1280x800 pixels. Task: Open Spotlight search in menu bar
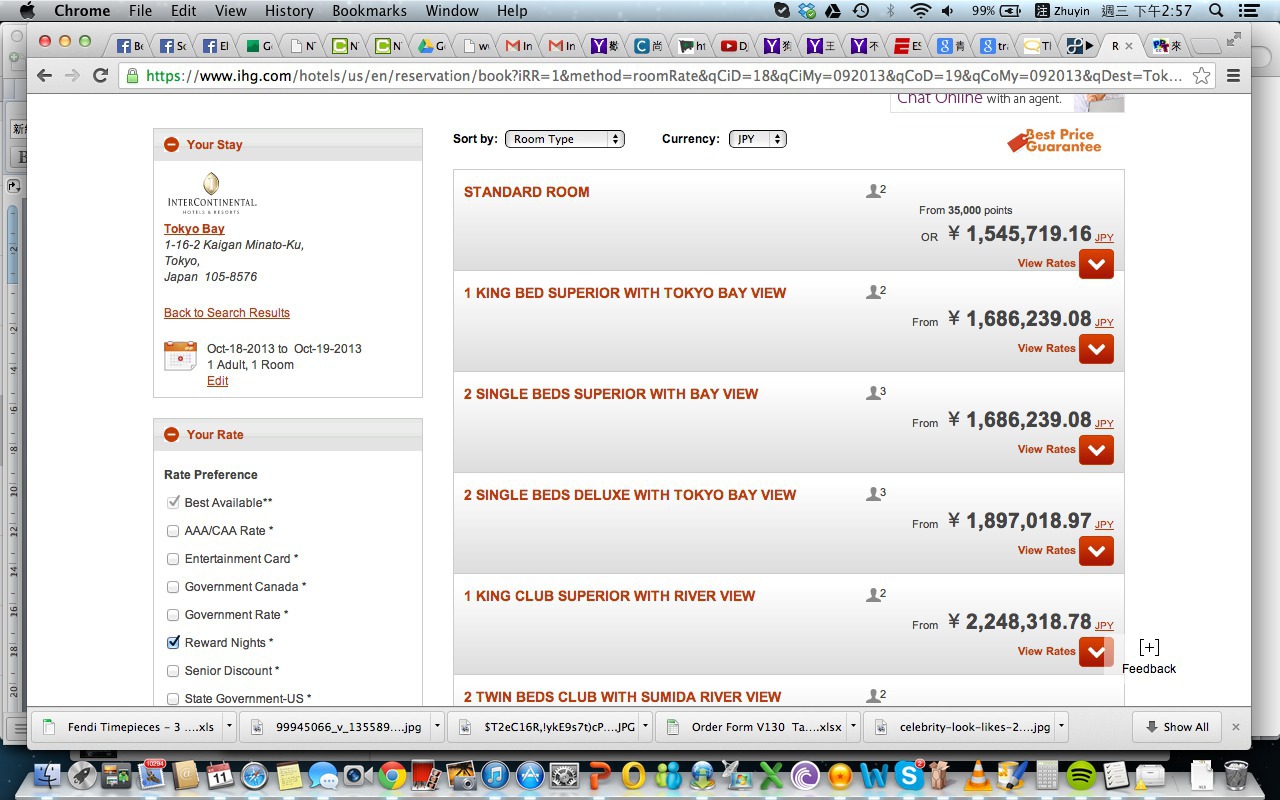1216,11
